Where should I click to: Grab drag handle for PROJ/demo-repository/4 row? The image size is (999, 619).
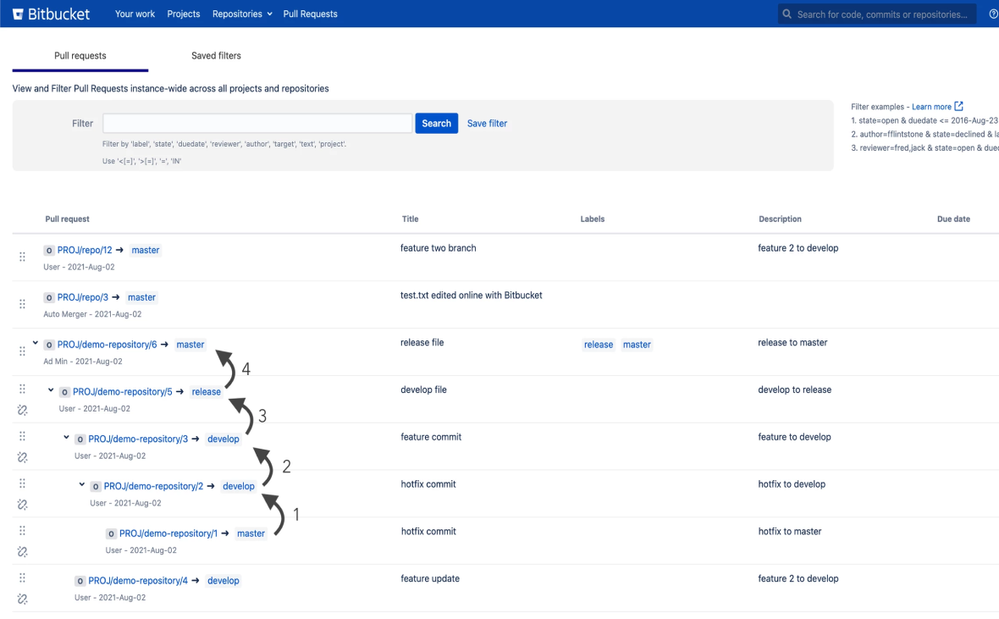pos(22,577)
